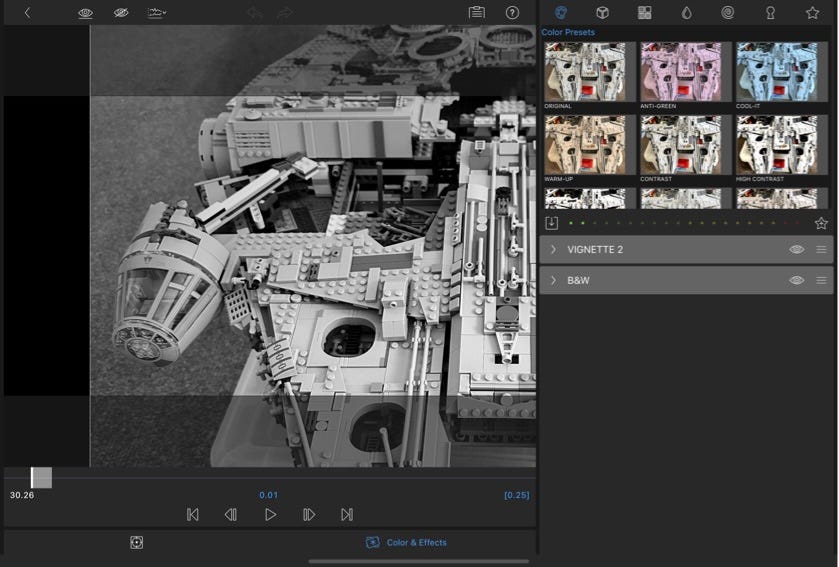
Task: Click the redo arrow
Action: tap(285, 12)
